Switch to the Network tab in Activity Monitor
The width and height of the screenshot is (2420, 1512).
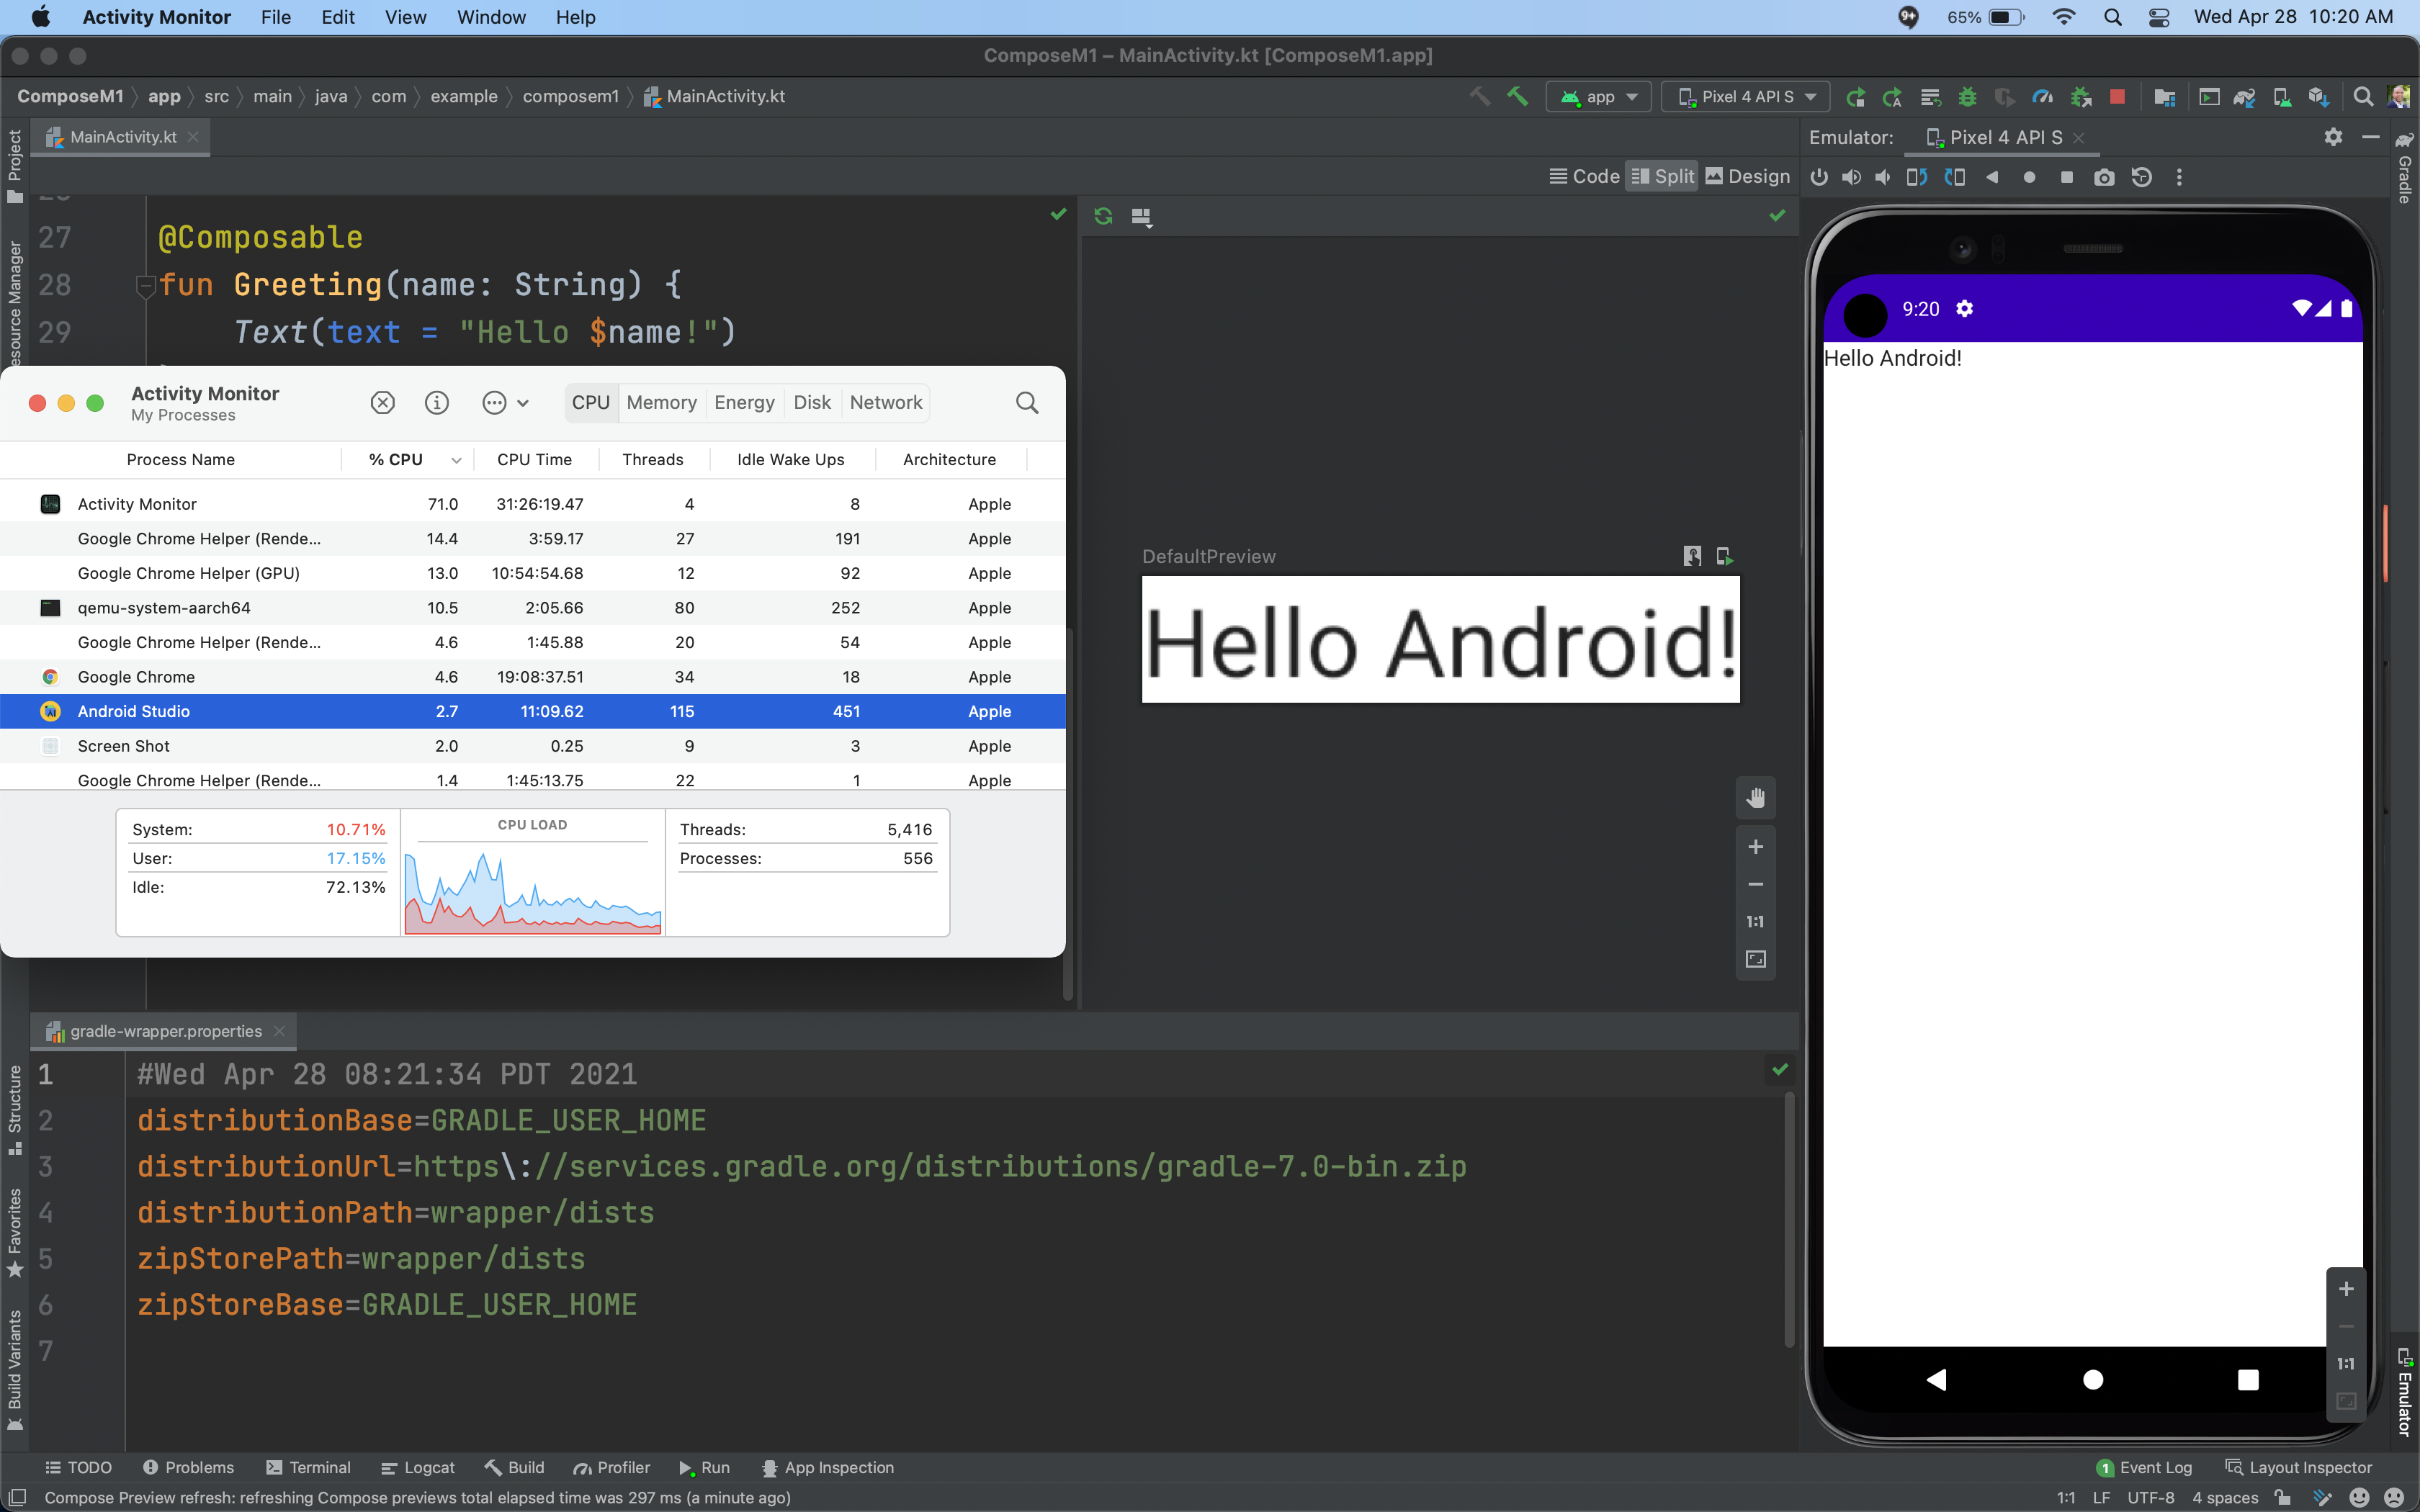[x=885, y=402]
